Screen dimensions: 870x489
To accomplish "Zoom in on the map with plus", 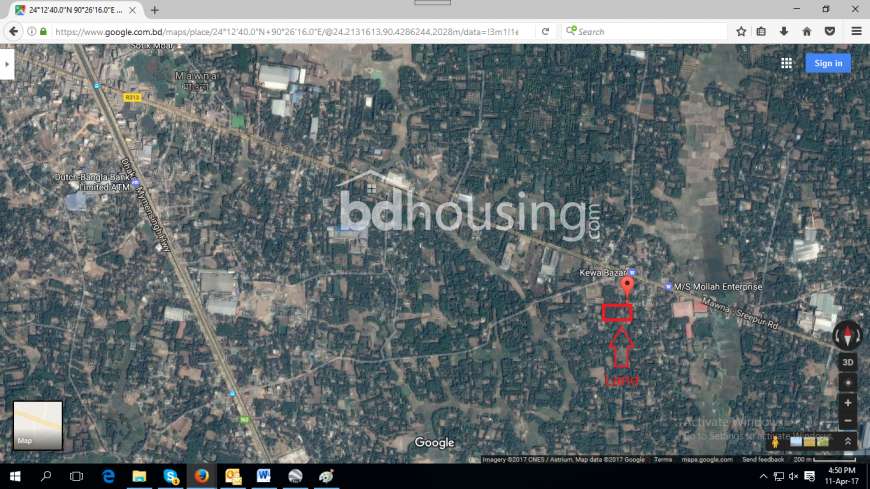I will [x=847, y=403].
